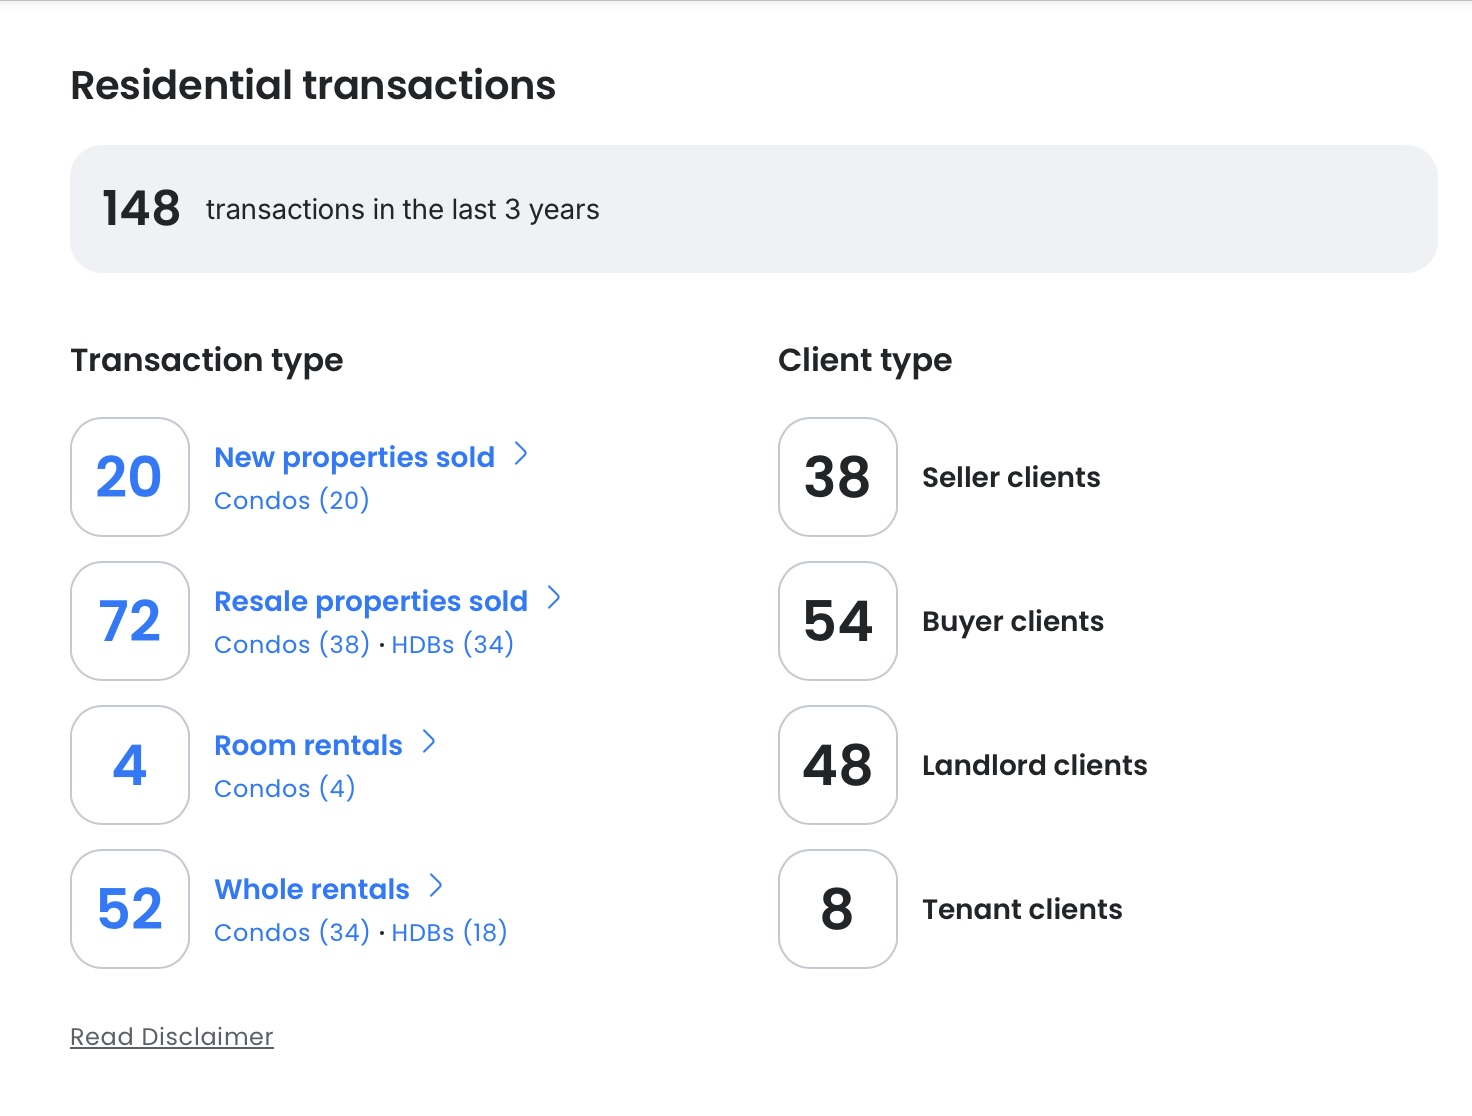Screen dimensions: 1472x1116
Task: Expand the Resale properties sold arrow
Action: (x=554, y=599)
